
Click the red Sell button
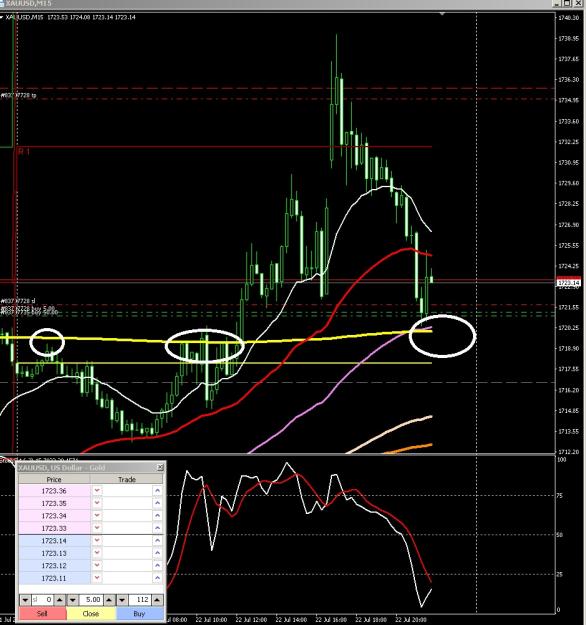(x=43, y=613)
